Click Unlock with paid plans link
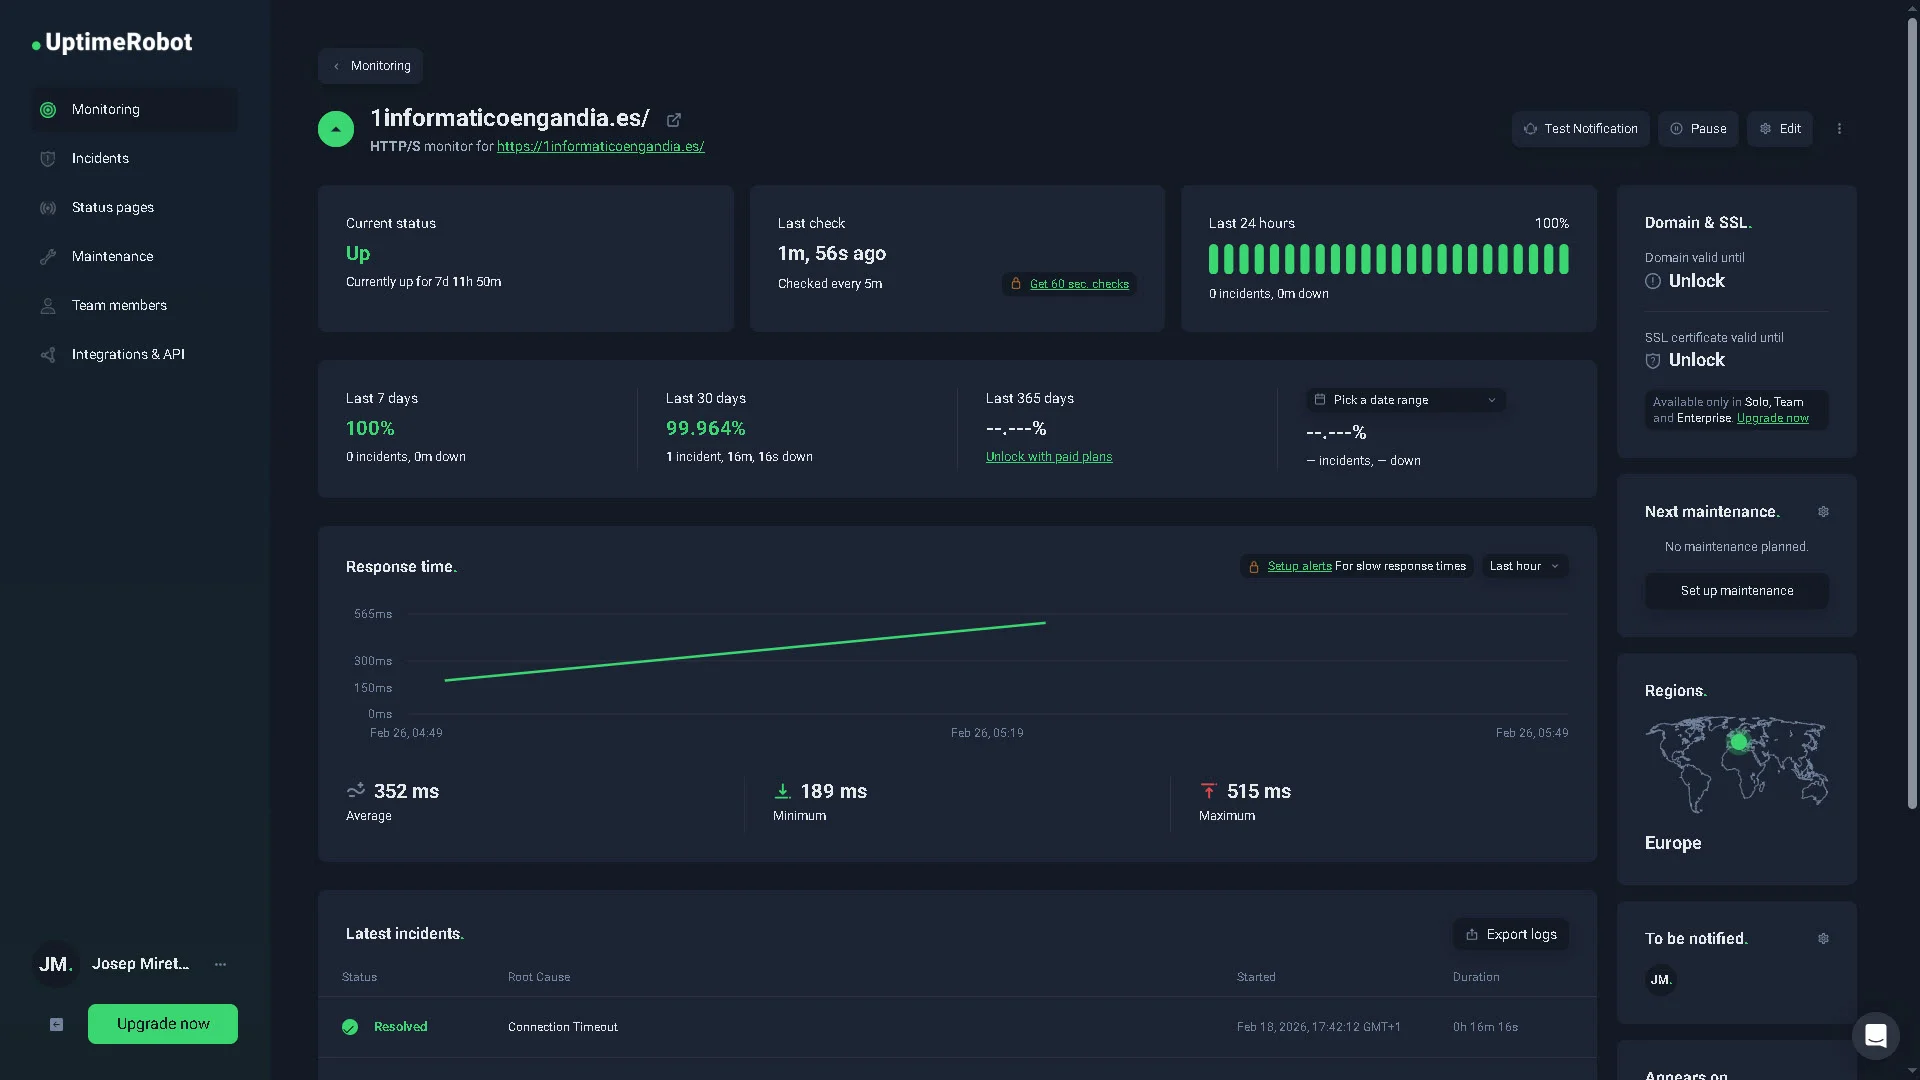 (x=1049, y=457)
